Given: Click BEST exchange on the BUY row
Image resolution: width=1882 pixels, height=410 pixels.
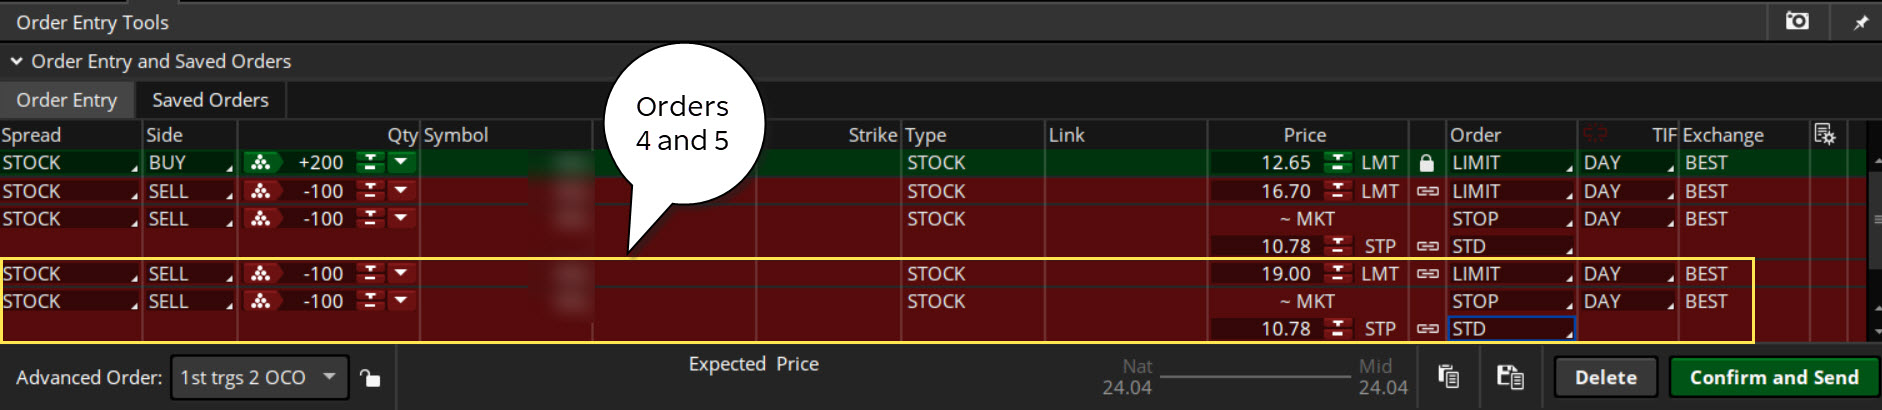Looking at the screenshot, I should 1706,162.
